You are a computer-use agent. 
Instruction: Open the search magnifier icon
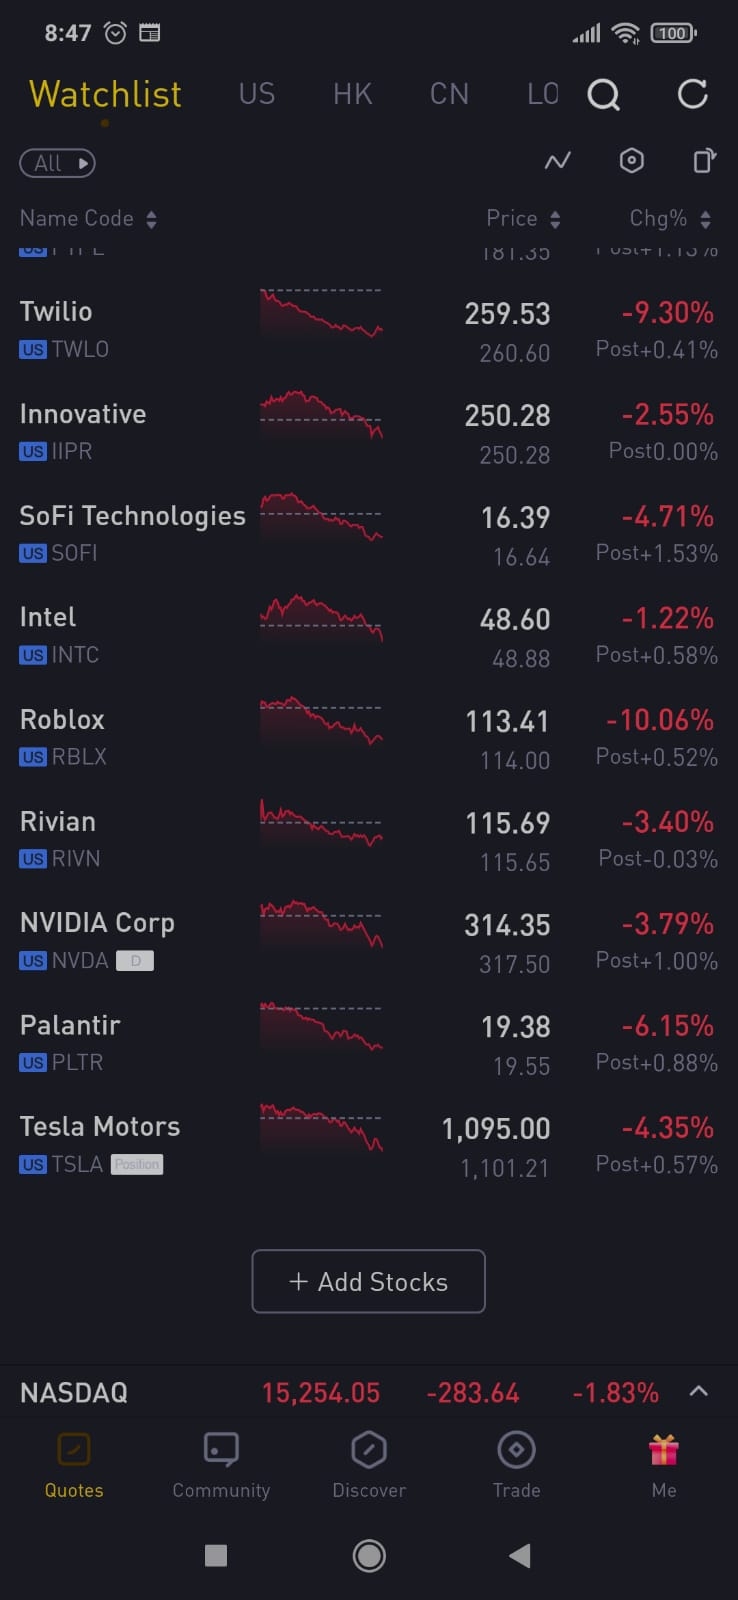603,95
